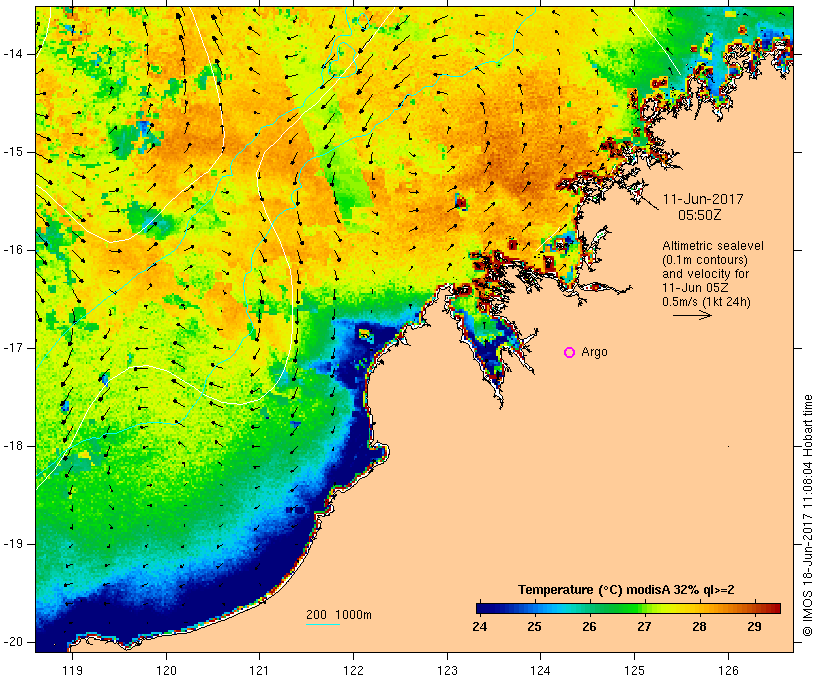Click the longitude label 123
The width and height of the screenshot is (820, 680).
pyautogui.click(x=447, y=670)
